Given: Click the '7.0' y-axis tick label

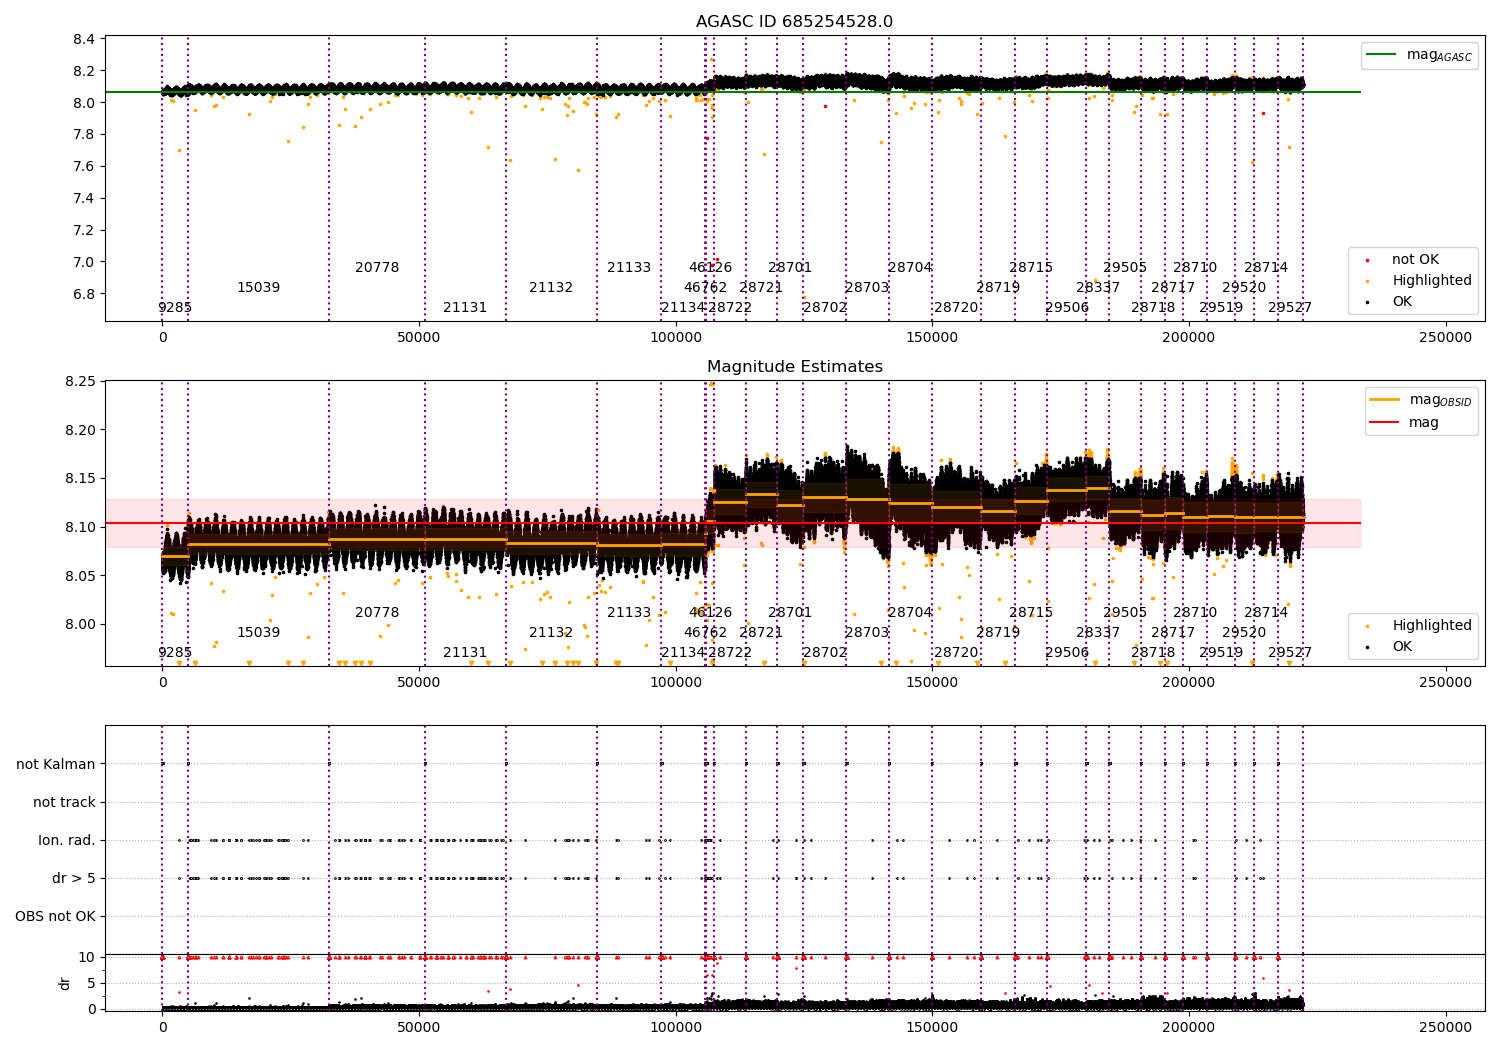Looking at the screenshot, I should click(85, 262).
